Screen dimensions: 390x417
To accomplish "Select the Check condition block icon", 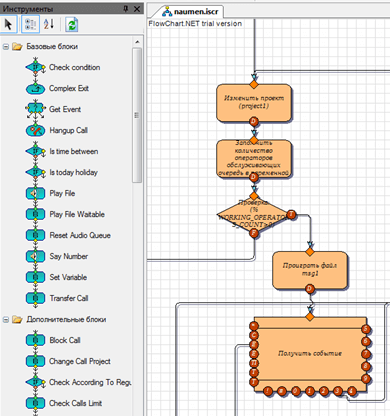I will [x=35, y=67].
